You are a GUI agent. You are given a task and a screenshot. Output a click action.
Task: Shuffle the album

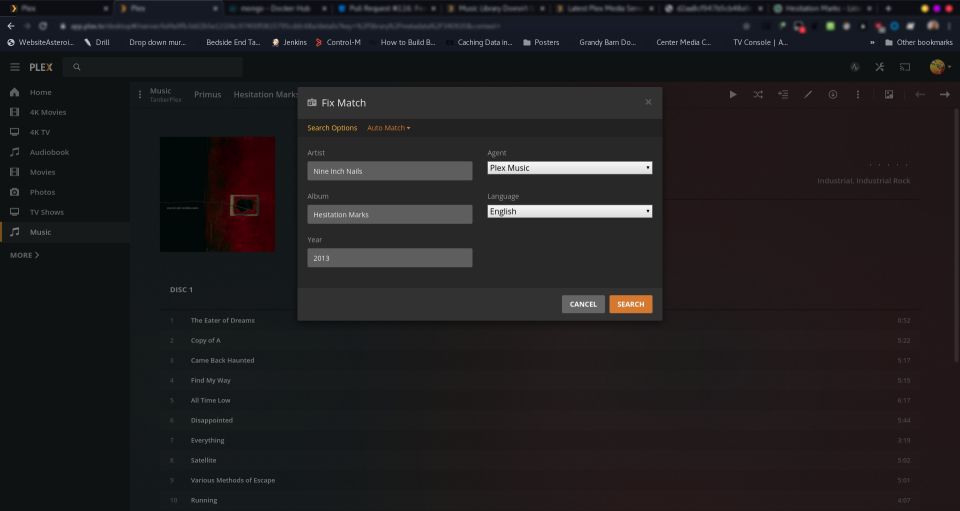[758, 94]
